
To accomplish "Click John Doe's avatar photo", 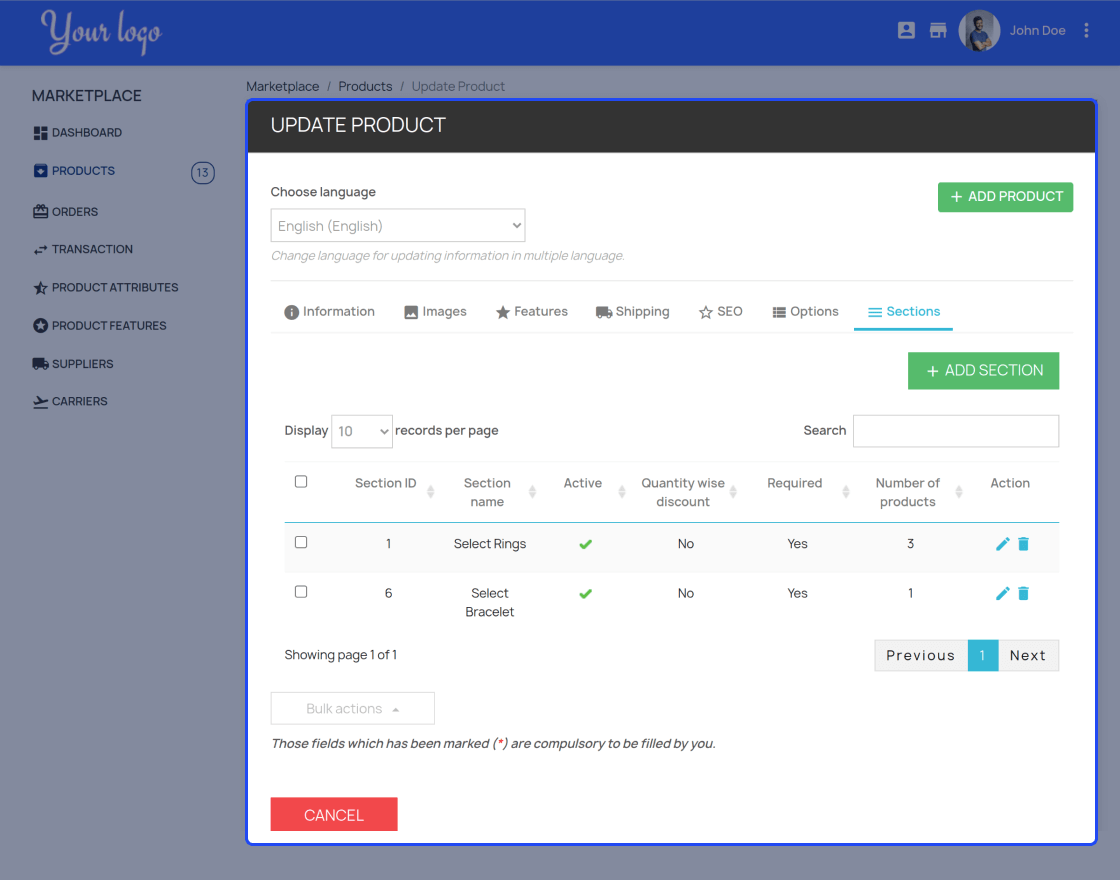I will click(979, 31).
